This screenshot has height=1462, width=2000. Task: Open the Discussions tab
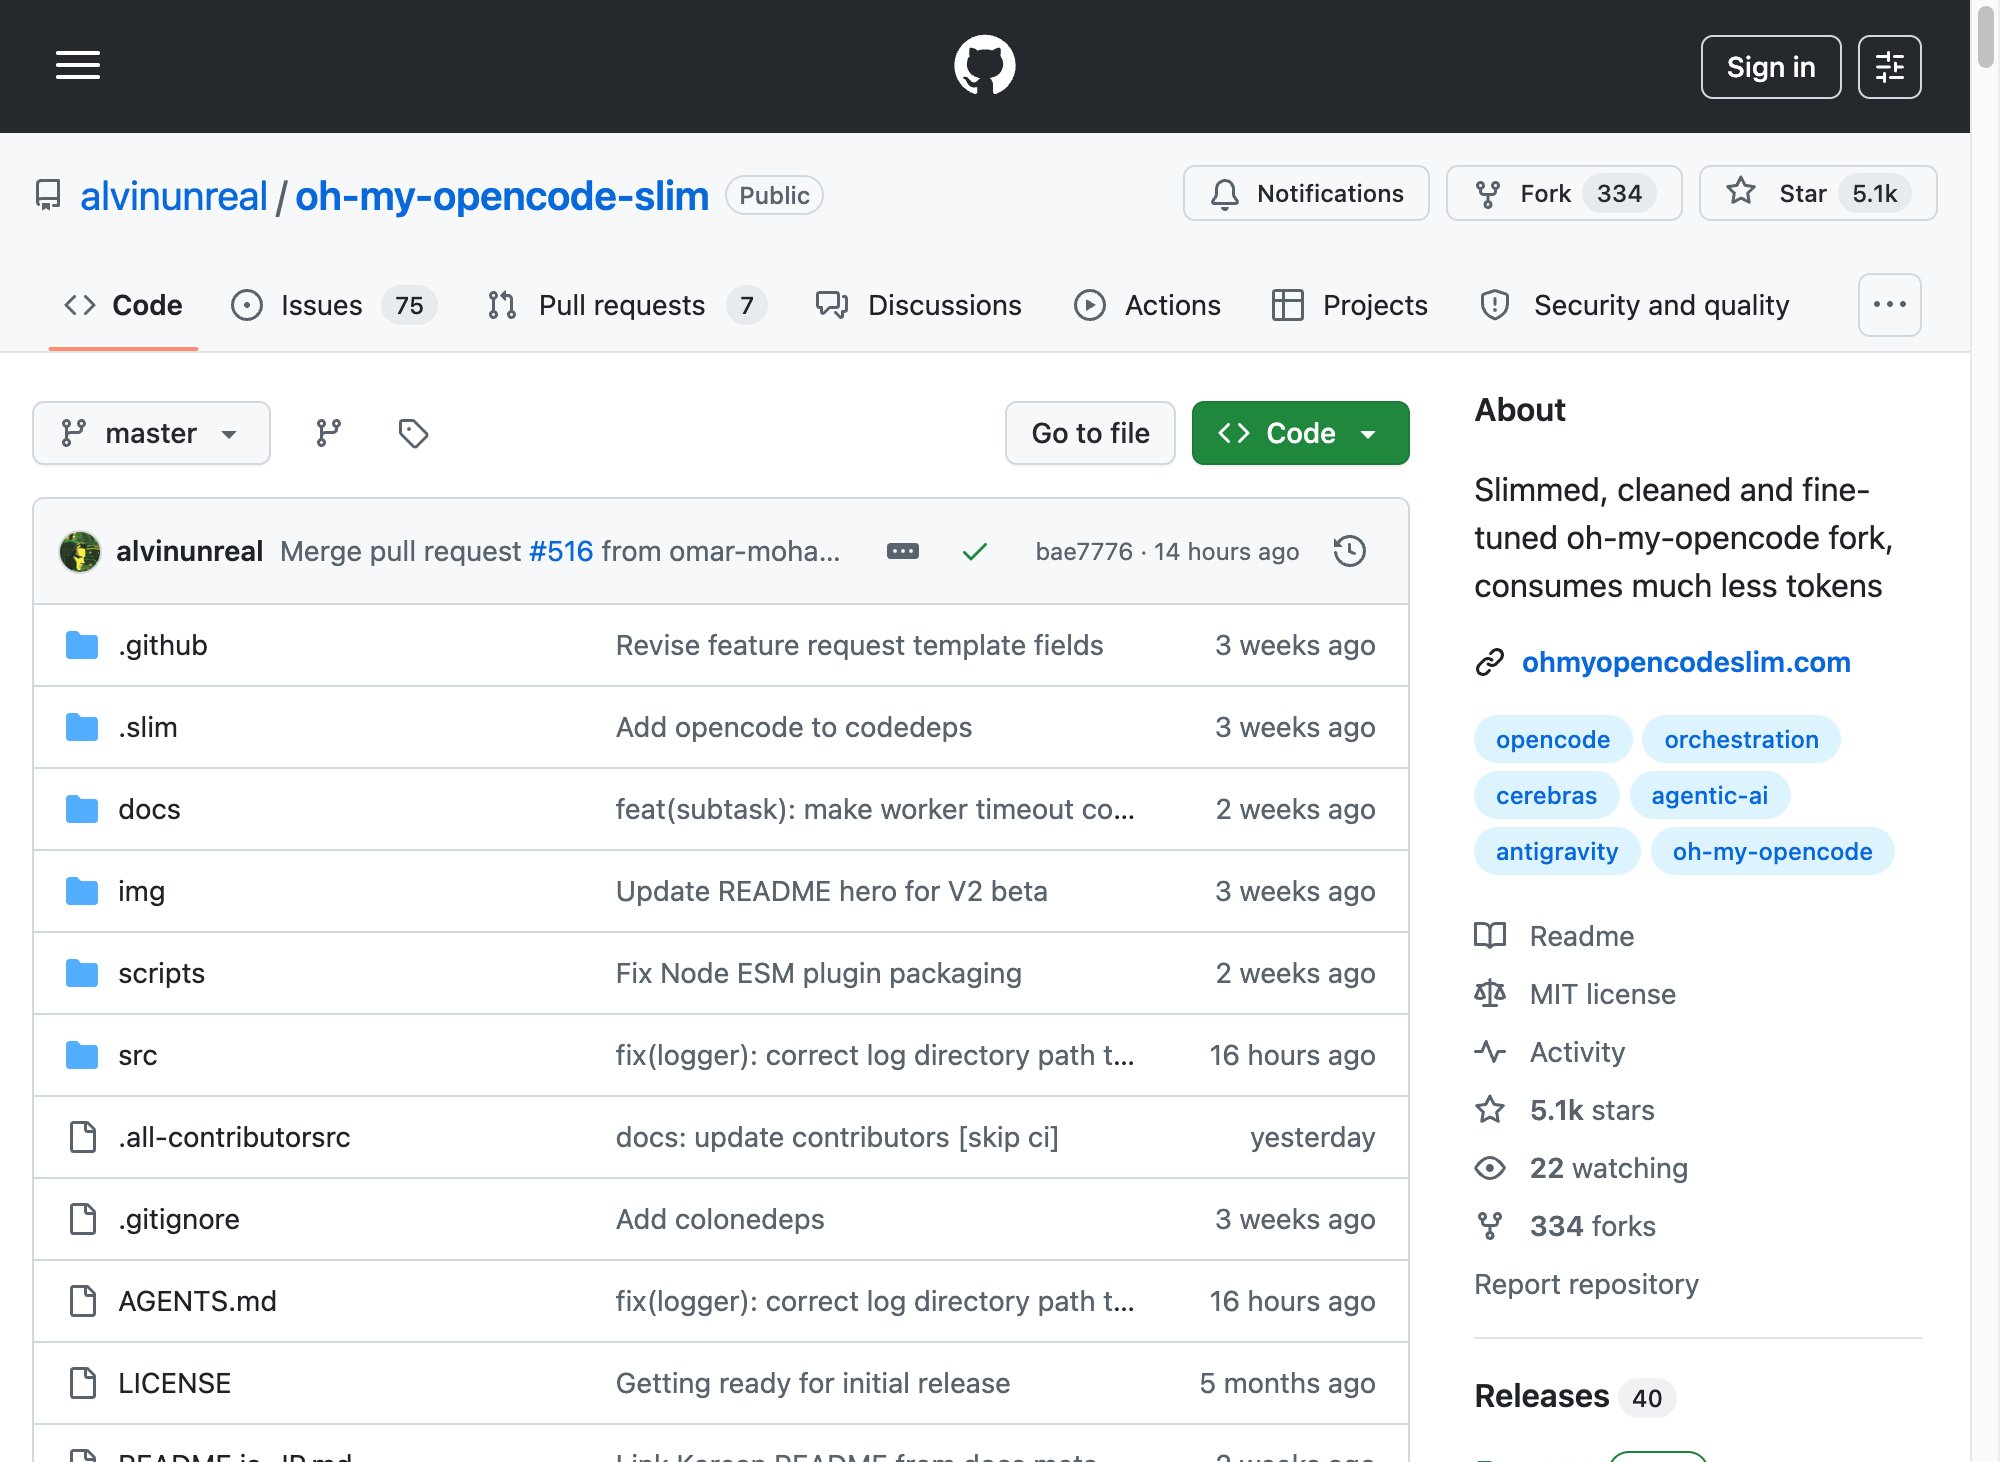[918, 305]
